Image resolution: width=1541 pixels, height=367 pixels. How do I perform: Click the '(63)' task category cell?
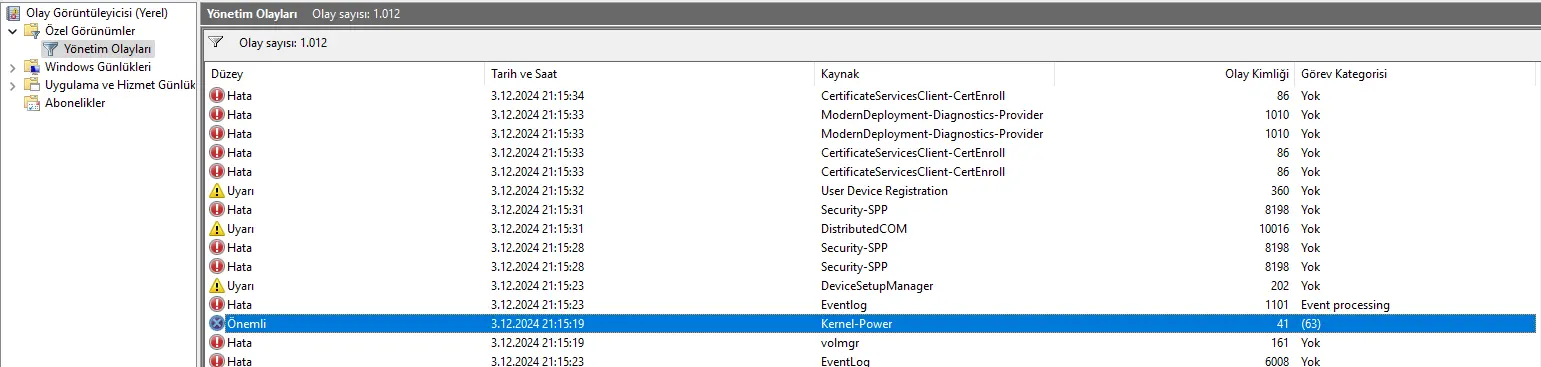pyautogui.click(x=1311, y=324)
